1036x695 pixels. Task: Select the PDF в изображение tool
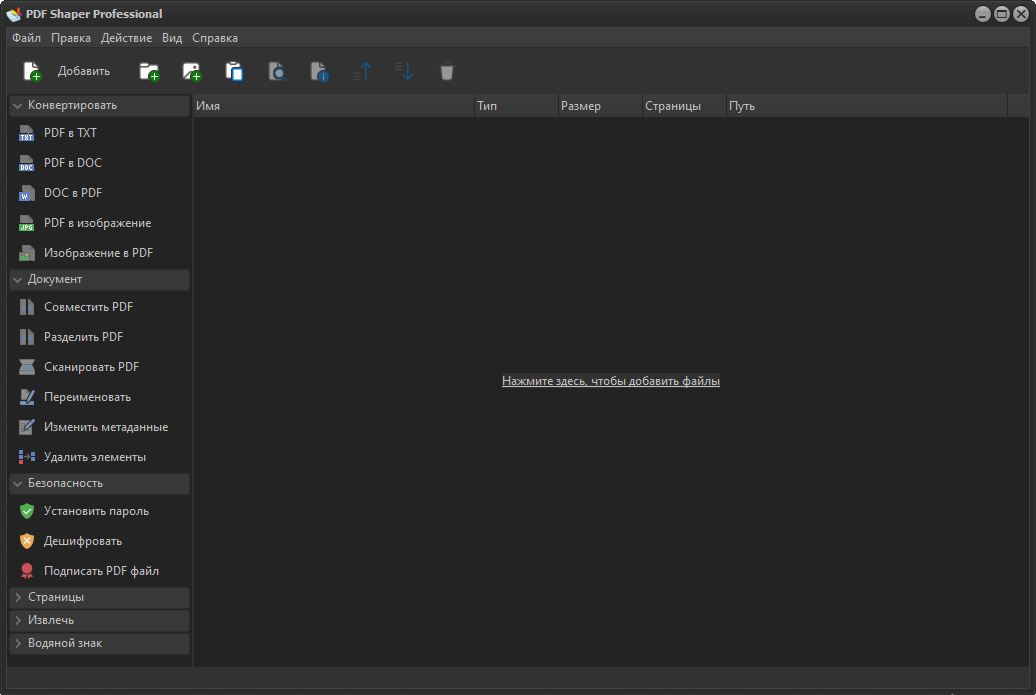pyautogui.click(x=97, y=222)
